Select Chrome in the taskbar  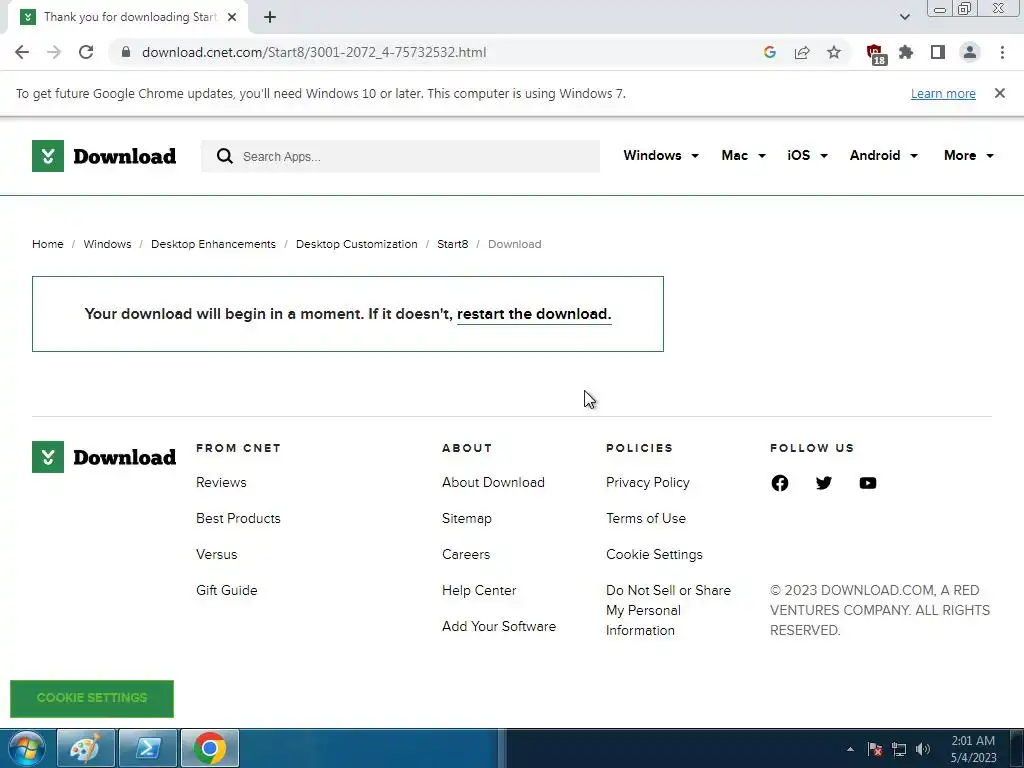coord(210,748)
